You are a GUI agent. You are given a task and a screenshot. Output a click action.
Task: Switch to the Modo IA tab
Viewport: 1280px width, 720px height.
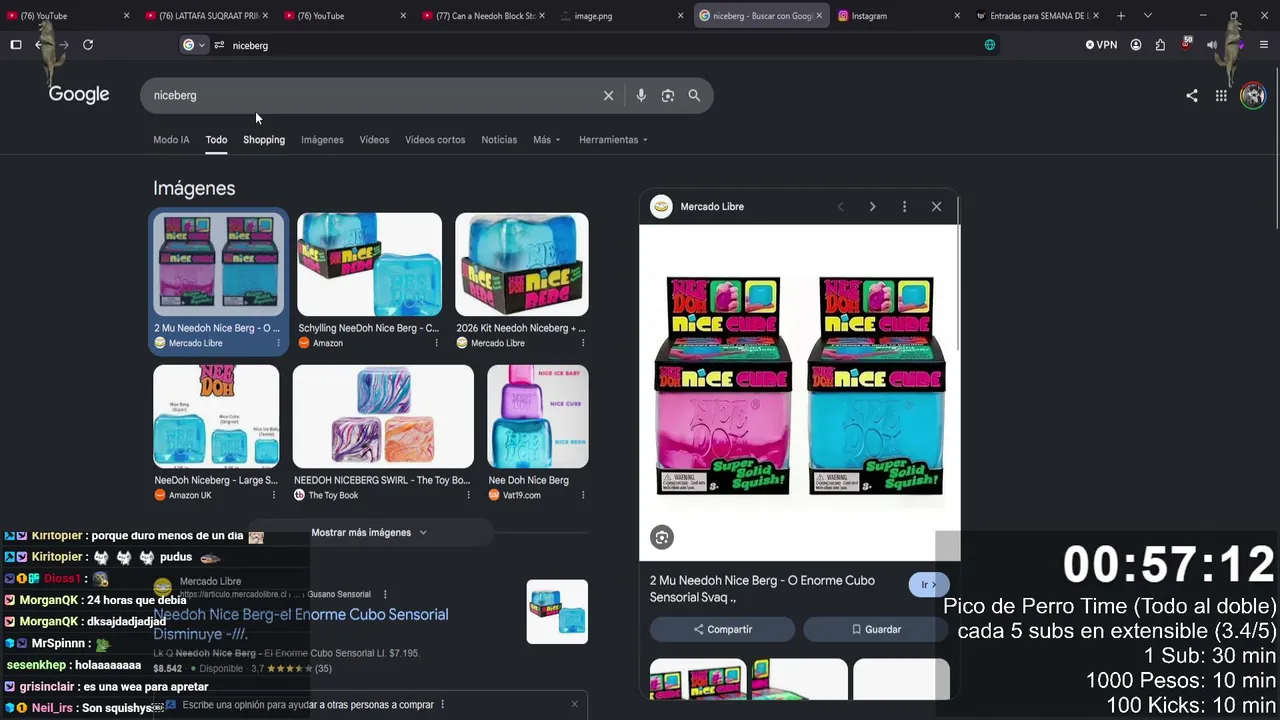click(x=171, y=140)
